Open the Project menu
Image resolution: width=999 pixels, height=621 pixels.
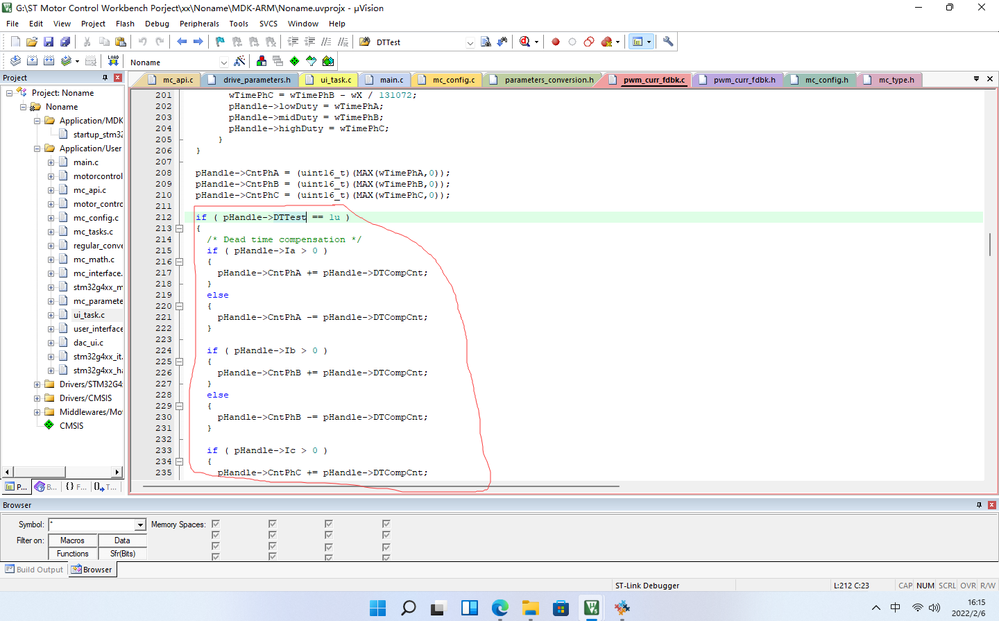click(93, 24)
